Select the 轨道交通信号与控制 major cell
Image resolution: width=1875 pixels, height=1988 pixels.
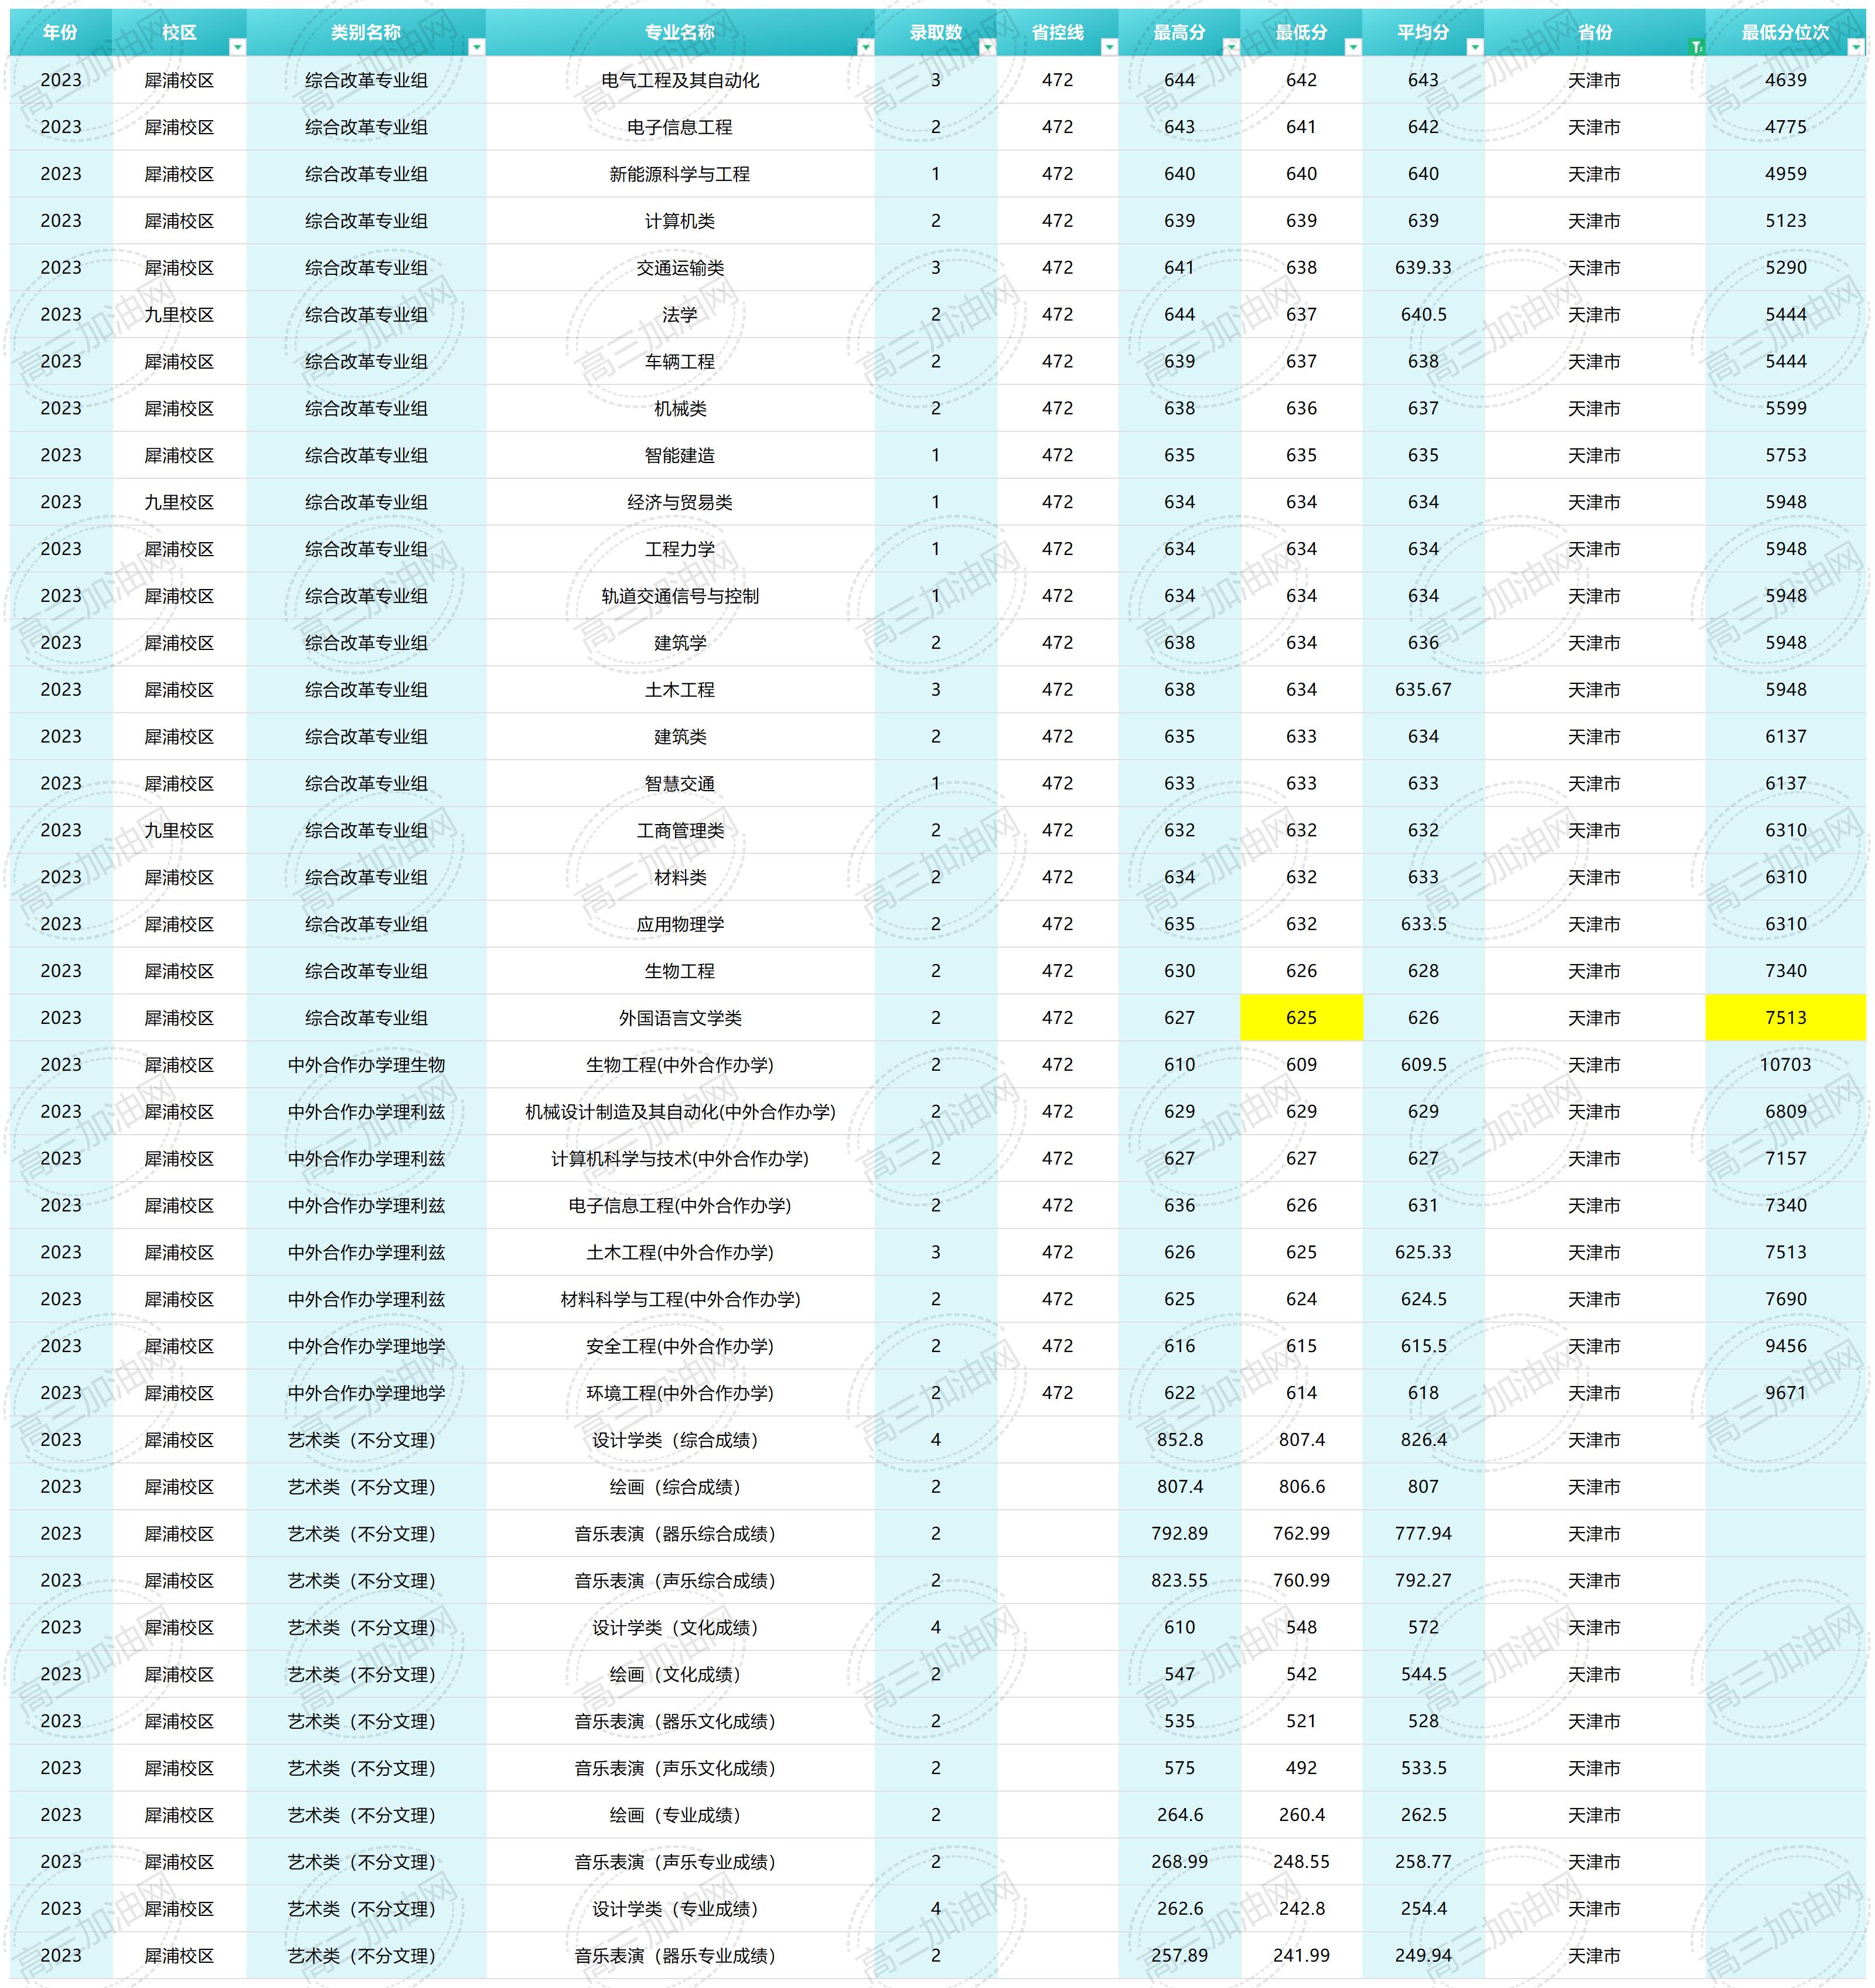pyautogui.click(x=680, y=596)
